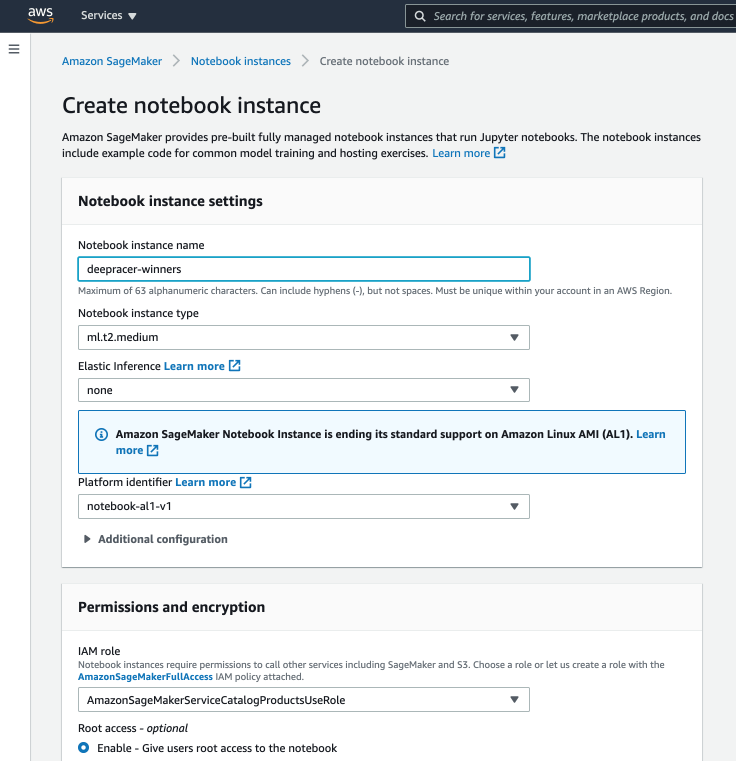Click the external link icon in the AL1 notice
The width and height of the screenshot is (736, 761).
[153, 451]
